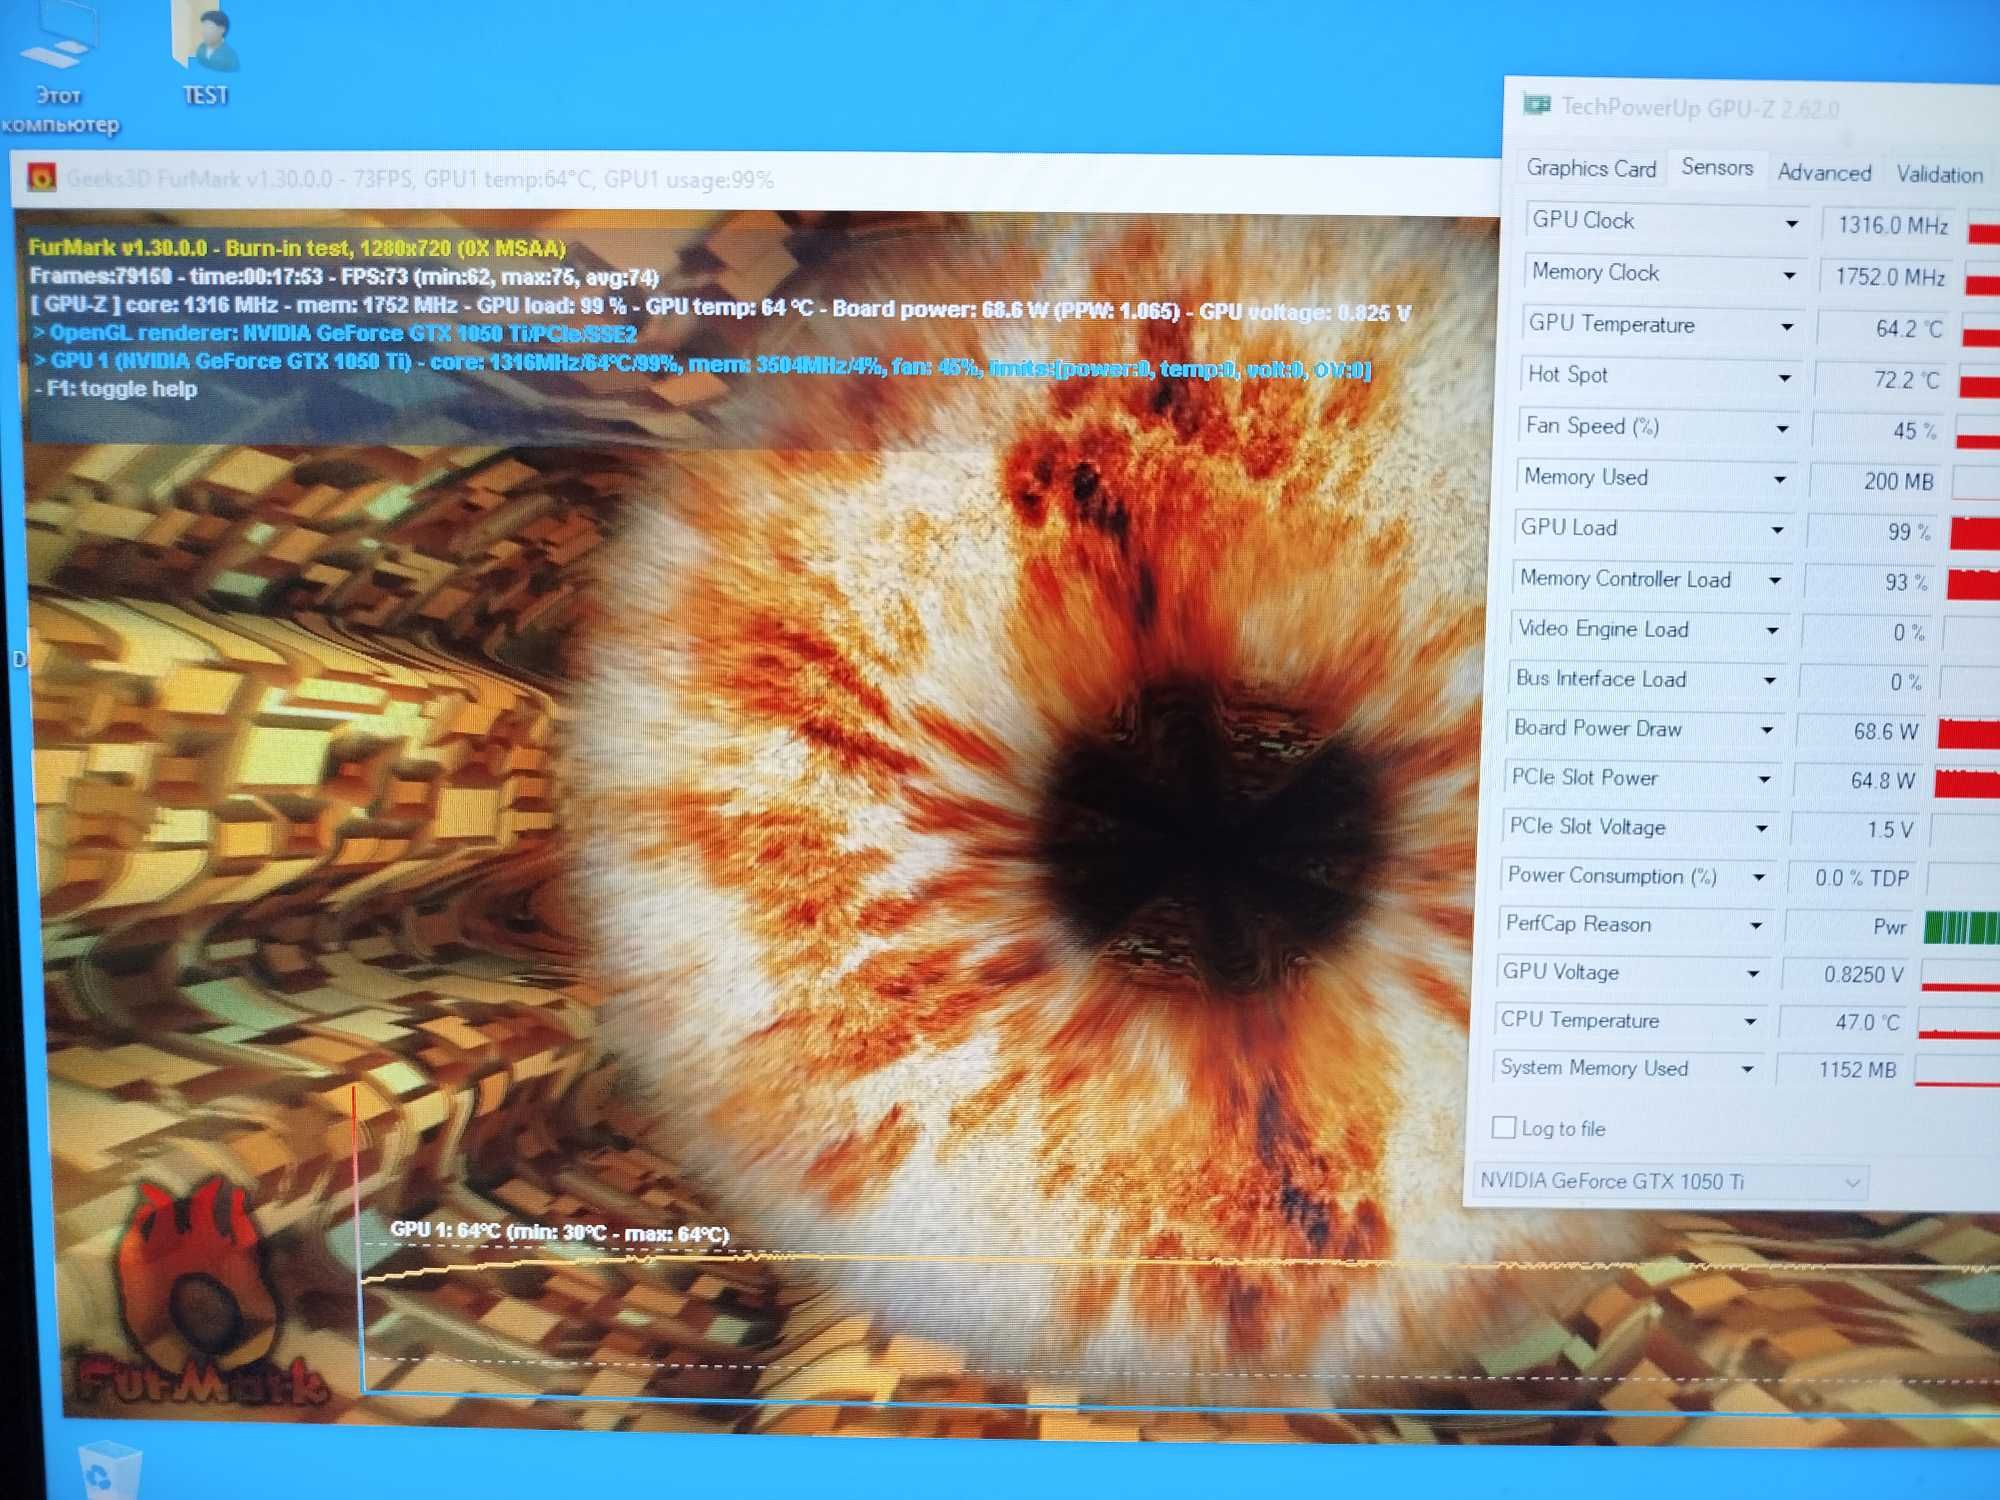Expand the CPU Temperature dropdown

(x=1750, y=1022)
